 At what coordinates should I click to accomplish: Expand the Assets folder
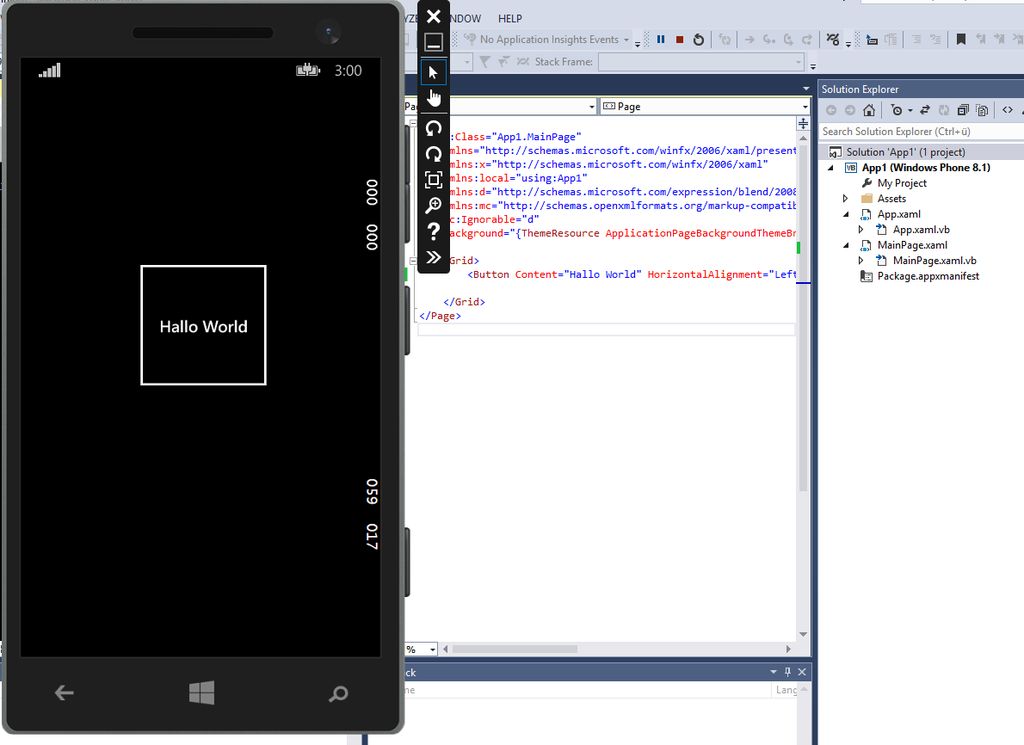click(x=845, y=199)
